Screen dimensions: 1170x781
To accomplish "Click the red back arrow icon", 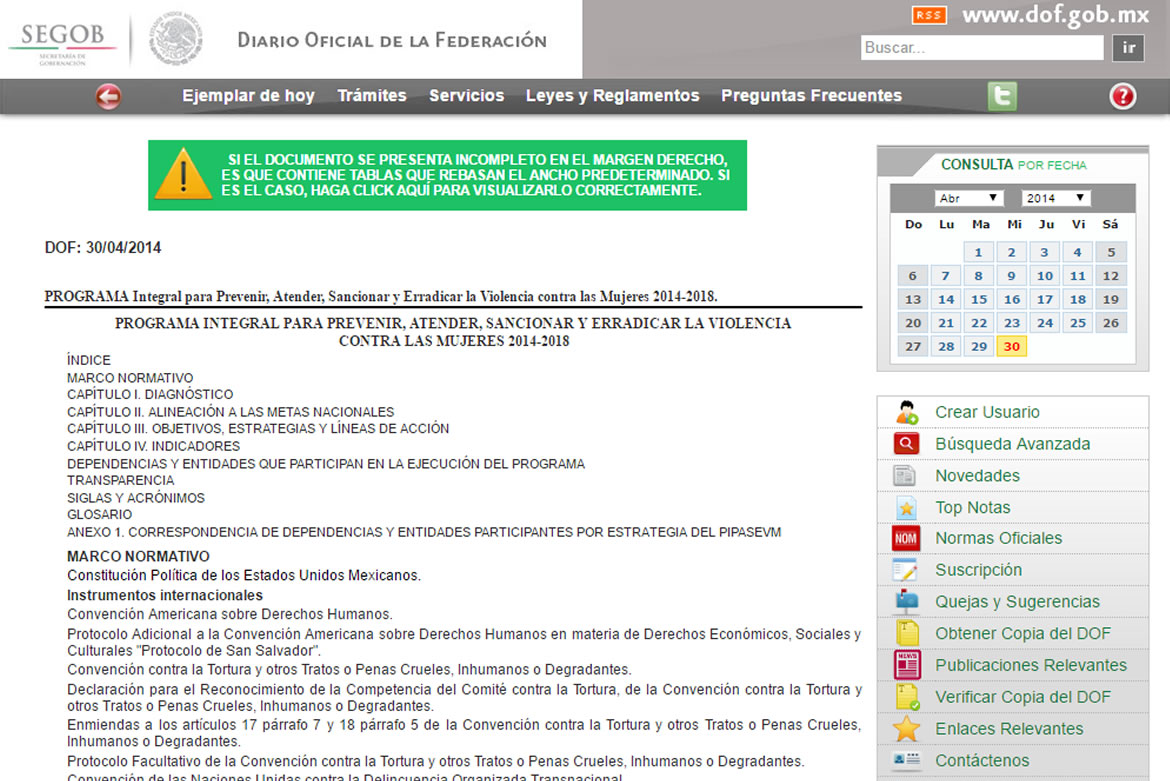I will (108, 96).
